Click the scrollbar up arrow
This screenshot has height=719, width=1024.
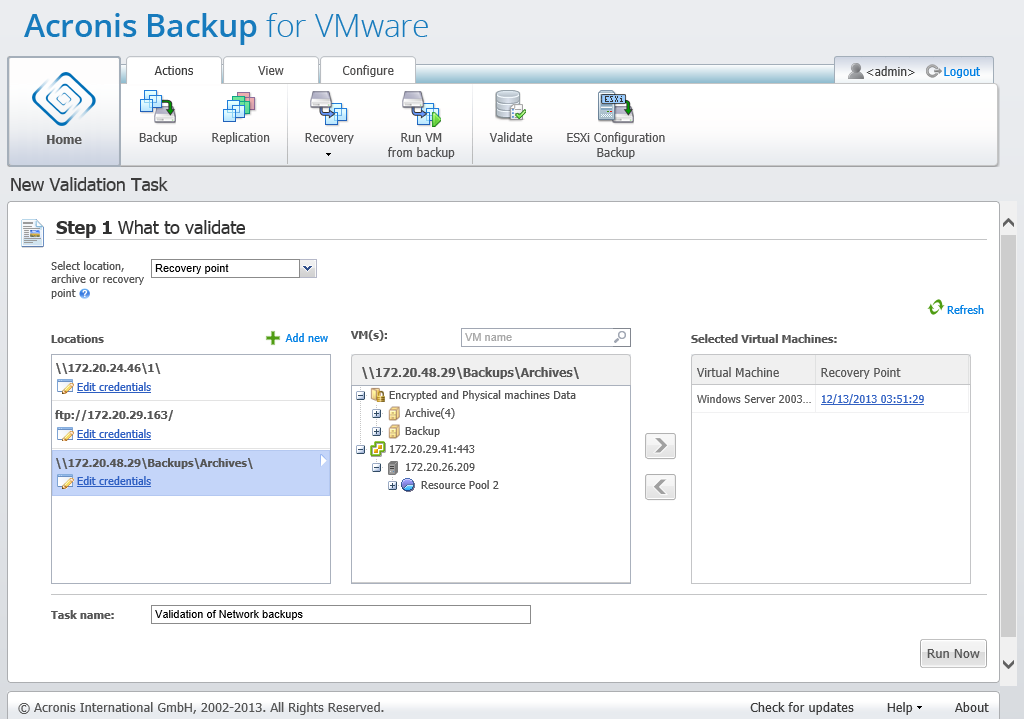(1008, 223)
